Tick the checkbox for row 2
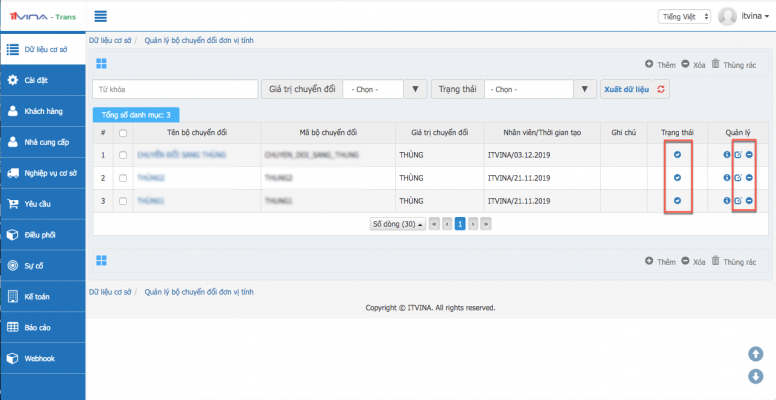 123,178
